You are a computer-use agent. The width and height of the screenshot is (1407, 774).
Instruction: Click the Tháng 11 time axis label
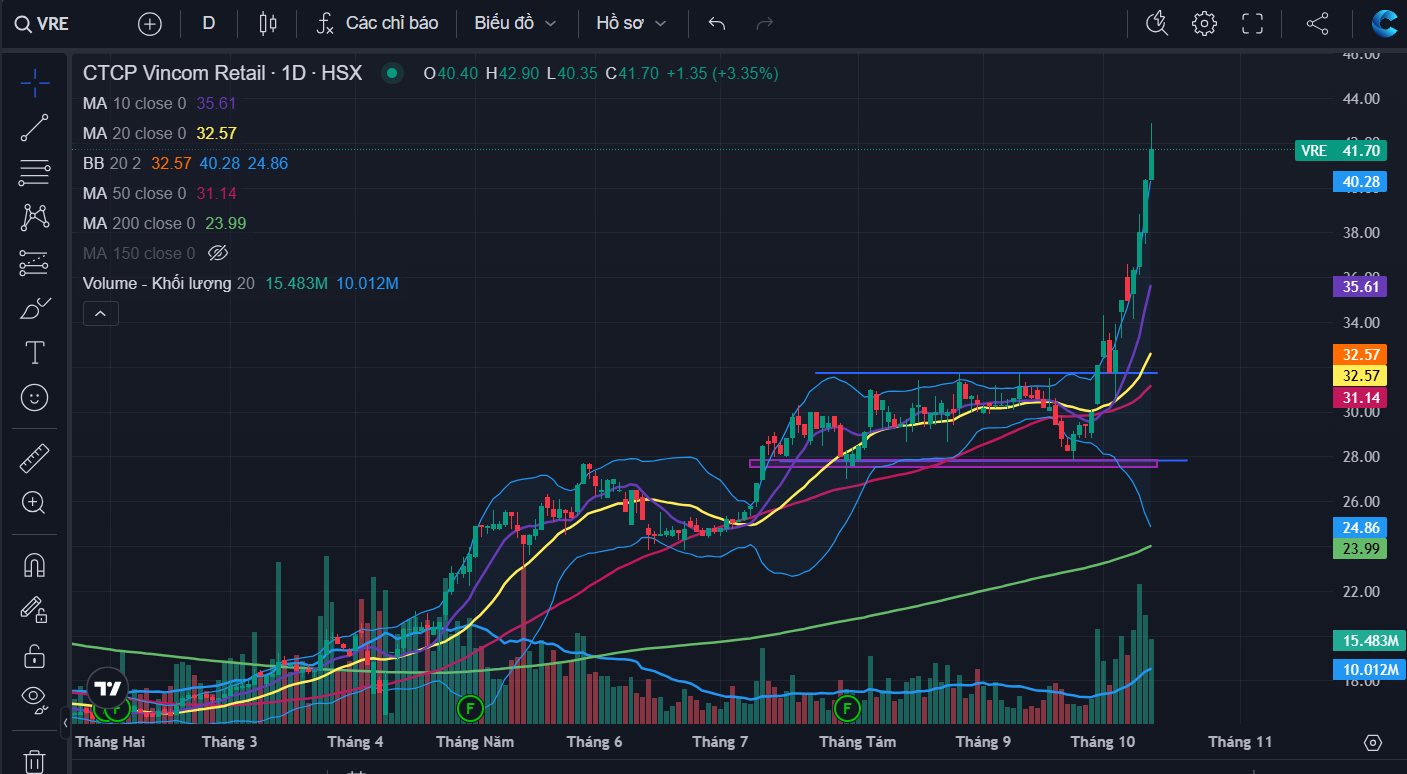pos(1240,742)
